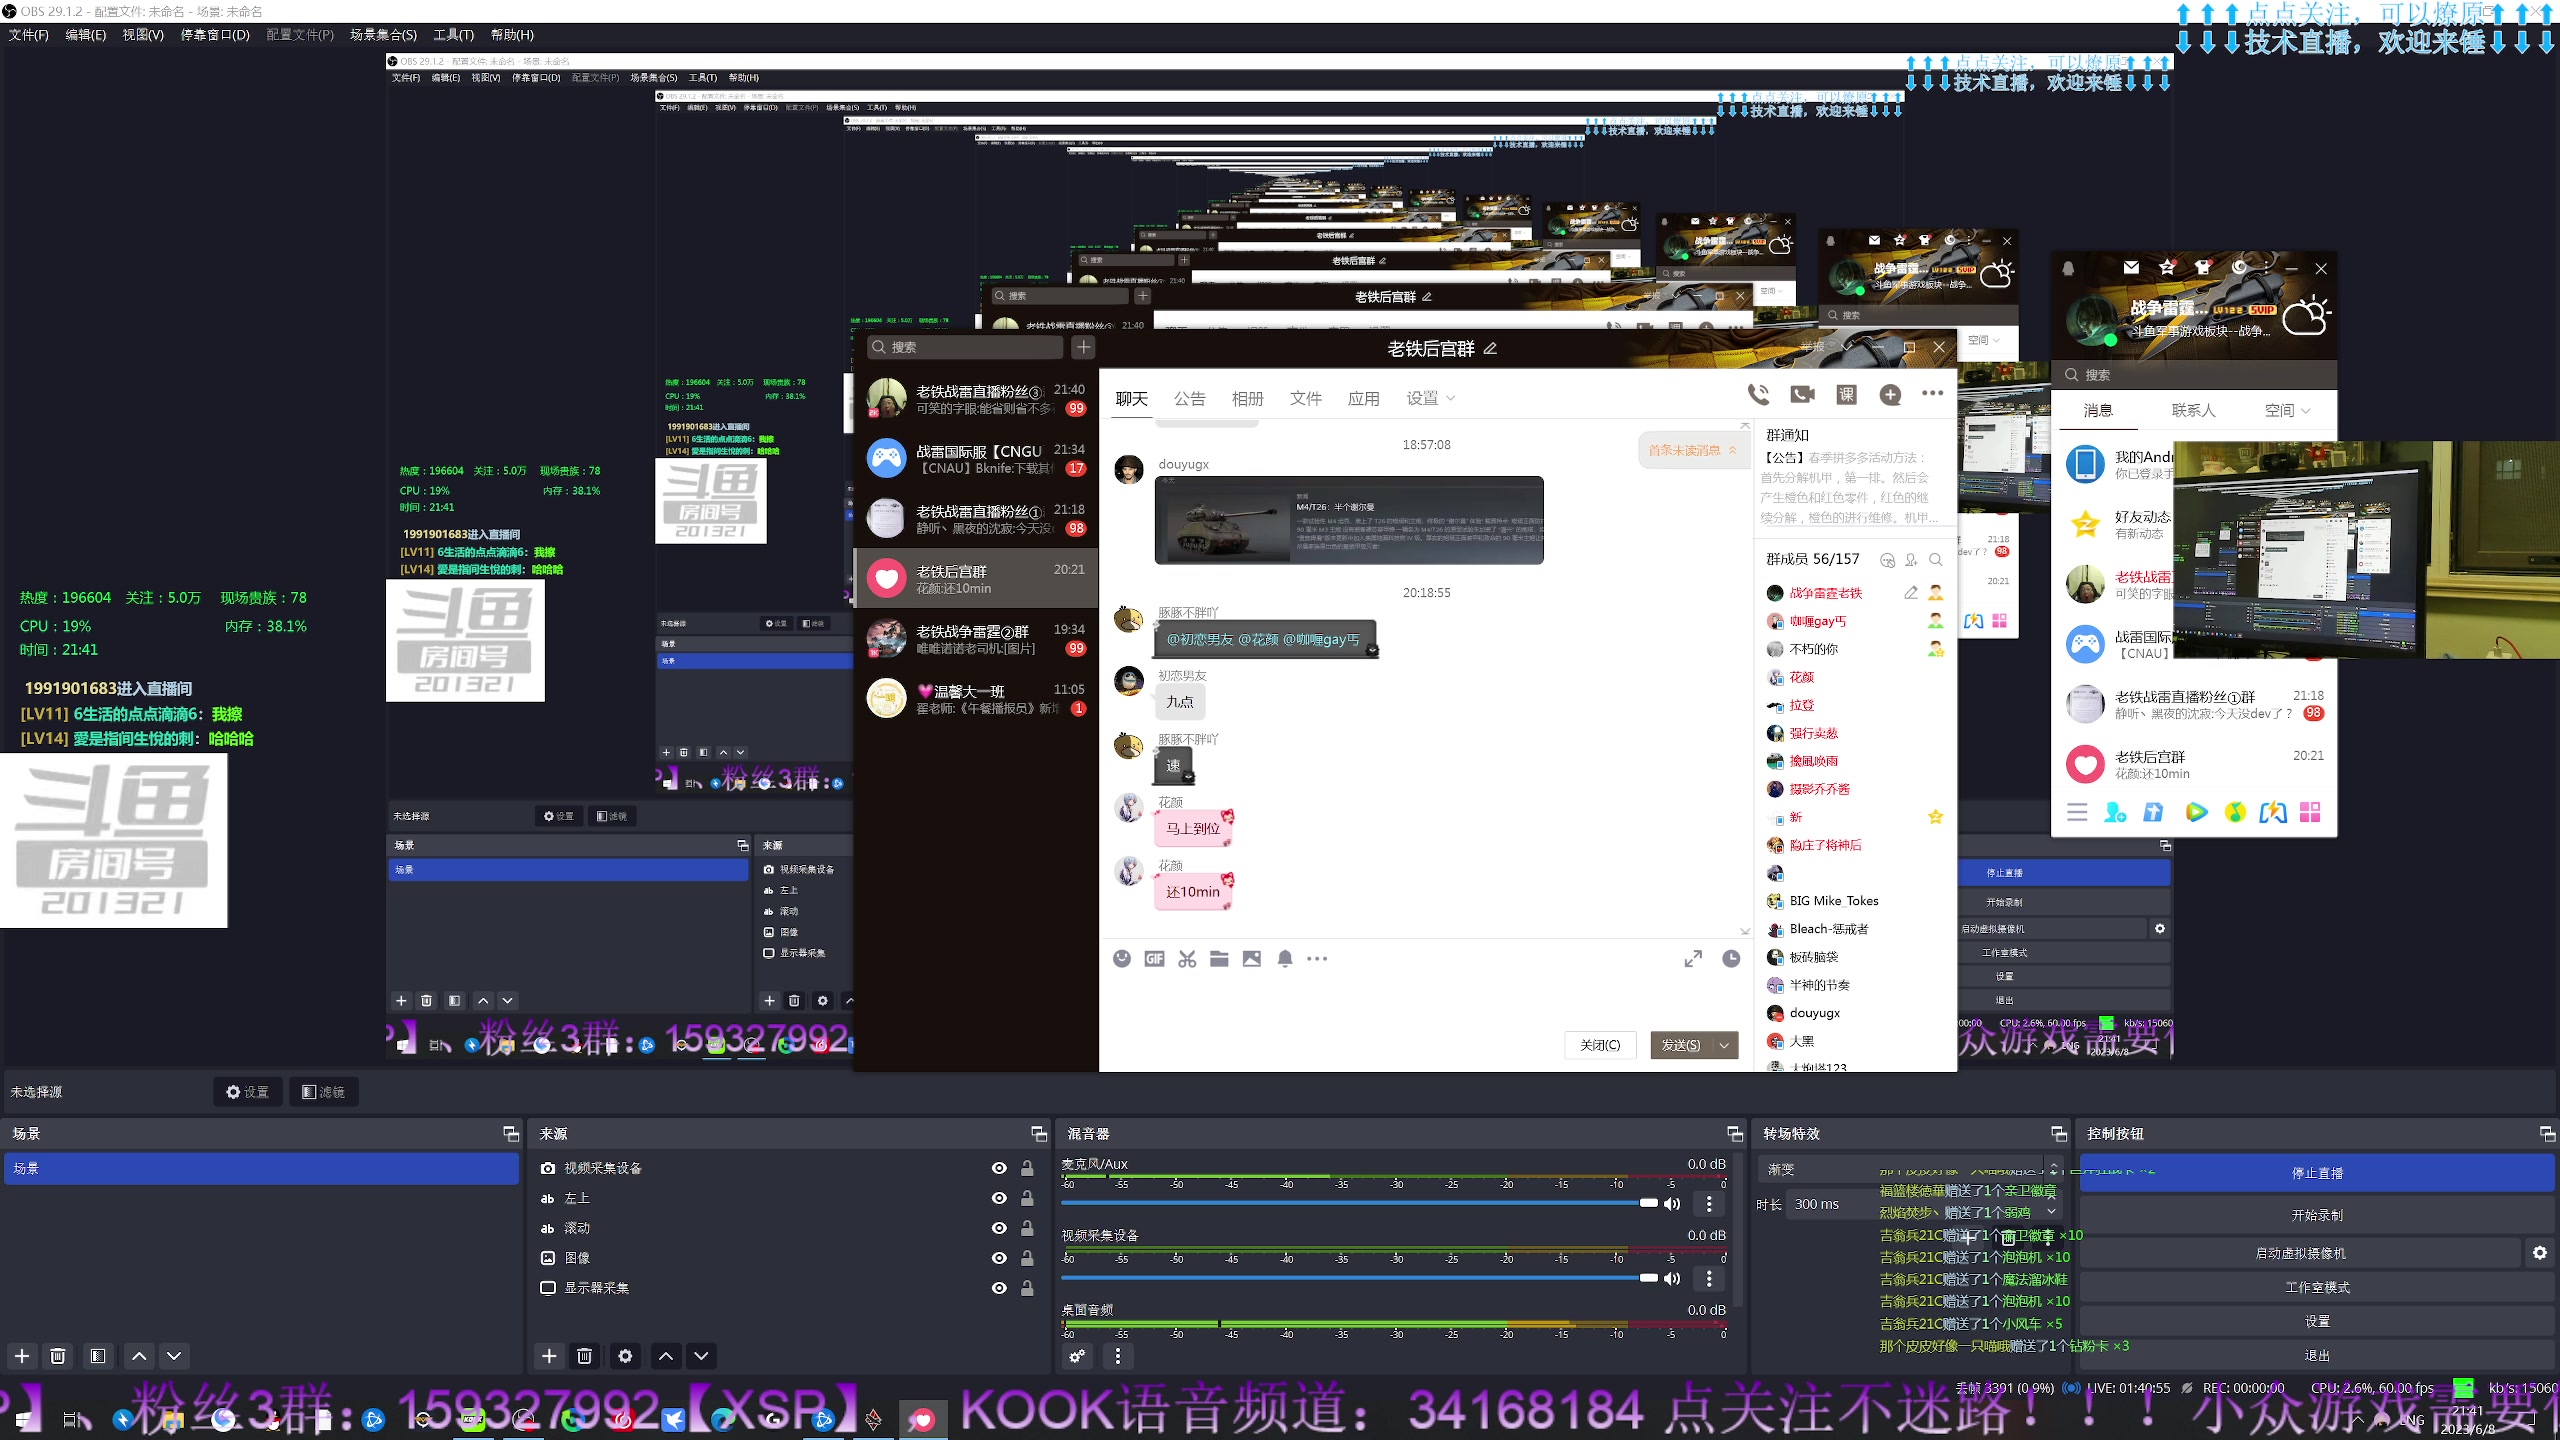Toggle visibility of 显示器采集 source

pos(999,1288)
